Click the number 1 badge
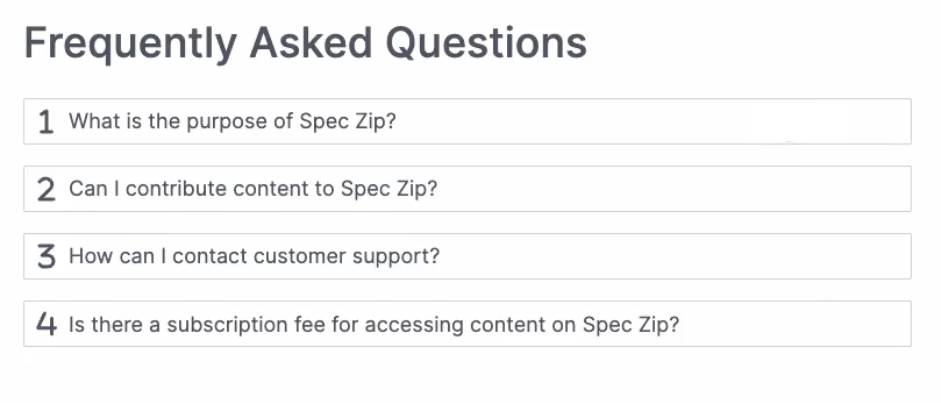 point(45,122)
